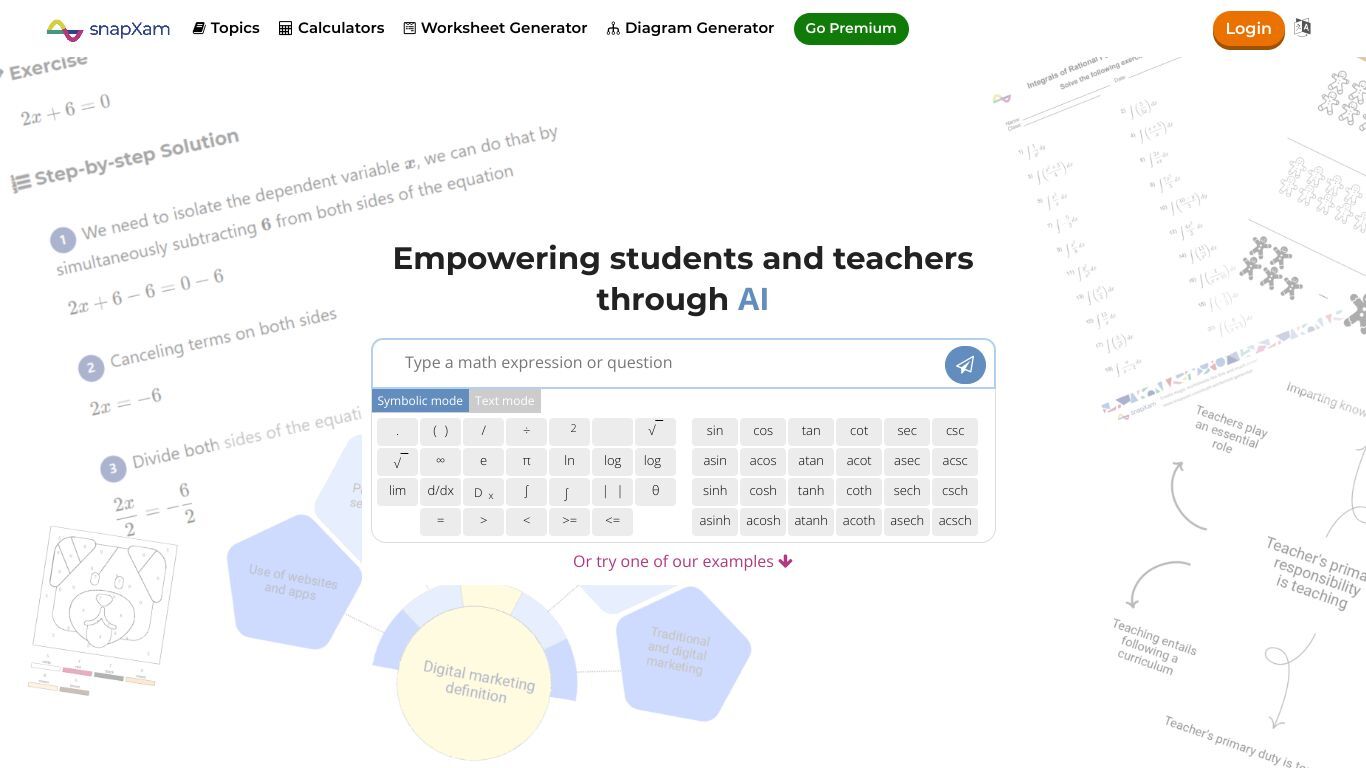This screenshot has width=1366, height=768.
Task: Select Symbolic mode
Action: (x=420, y=401)
